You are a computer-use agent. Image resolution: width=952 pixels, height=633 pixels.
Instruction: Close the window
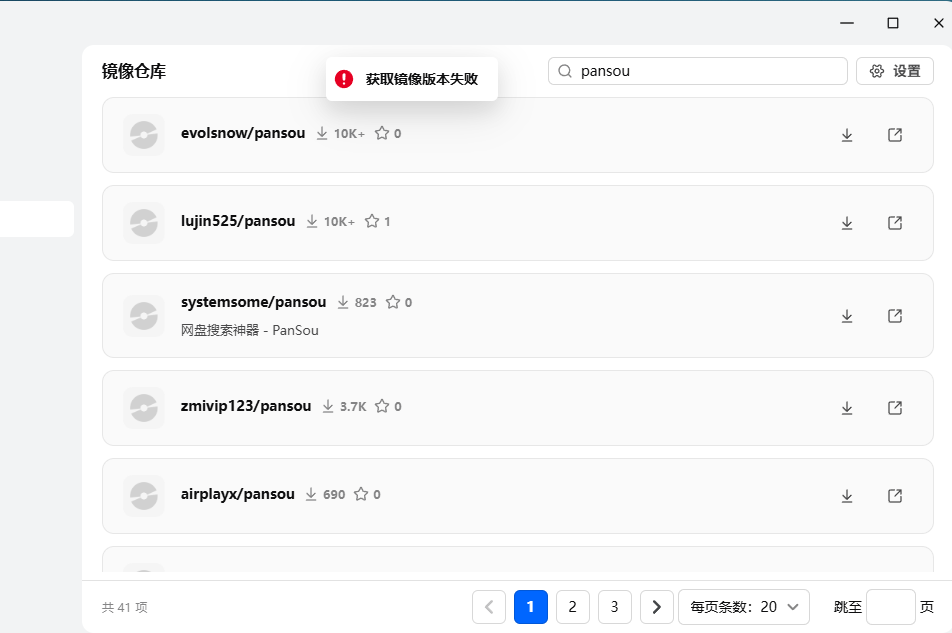point(939,23)
